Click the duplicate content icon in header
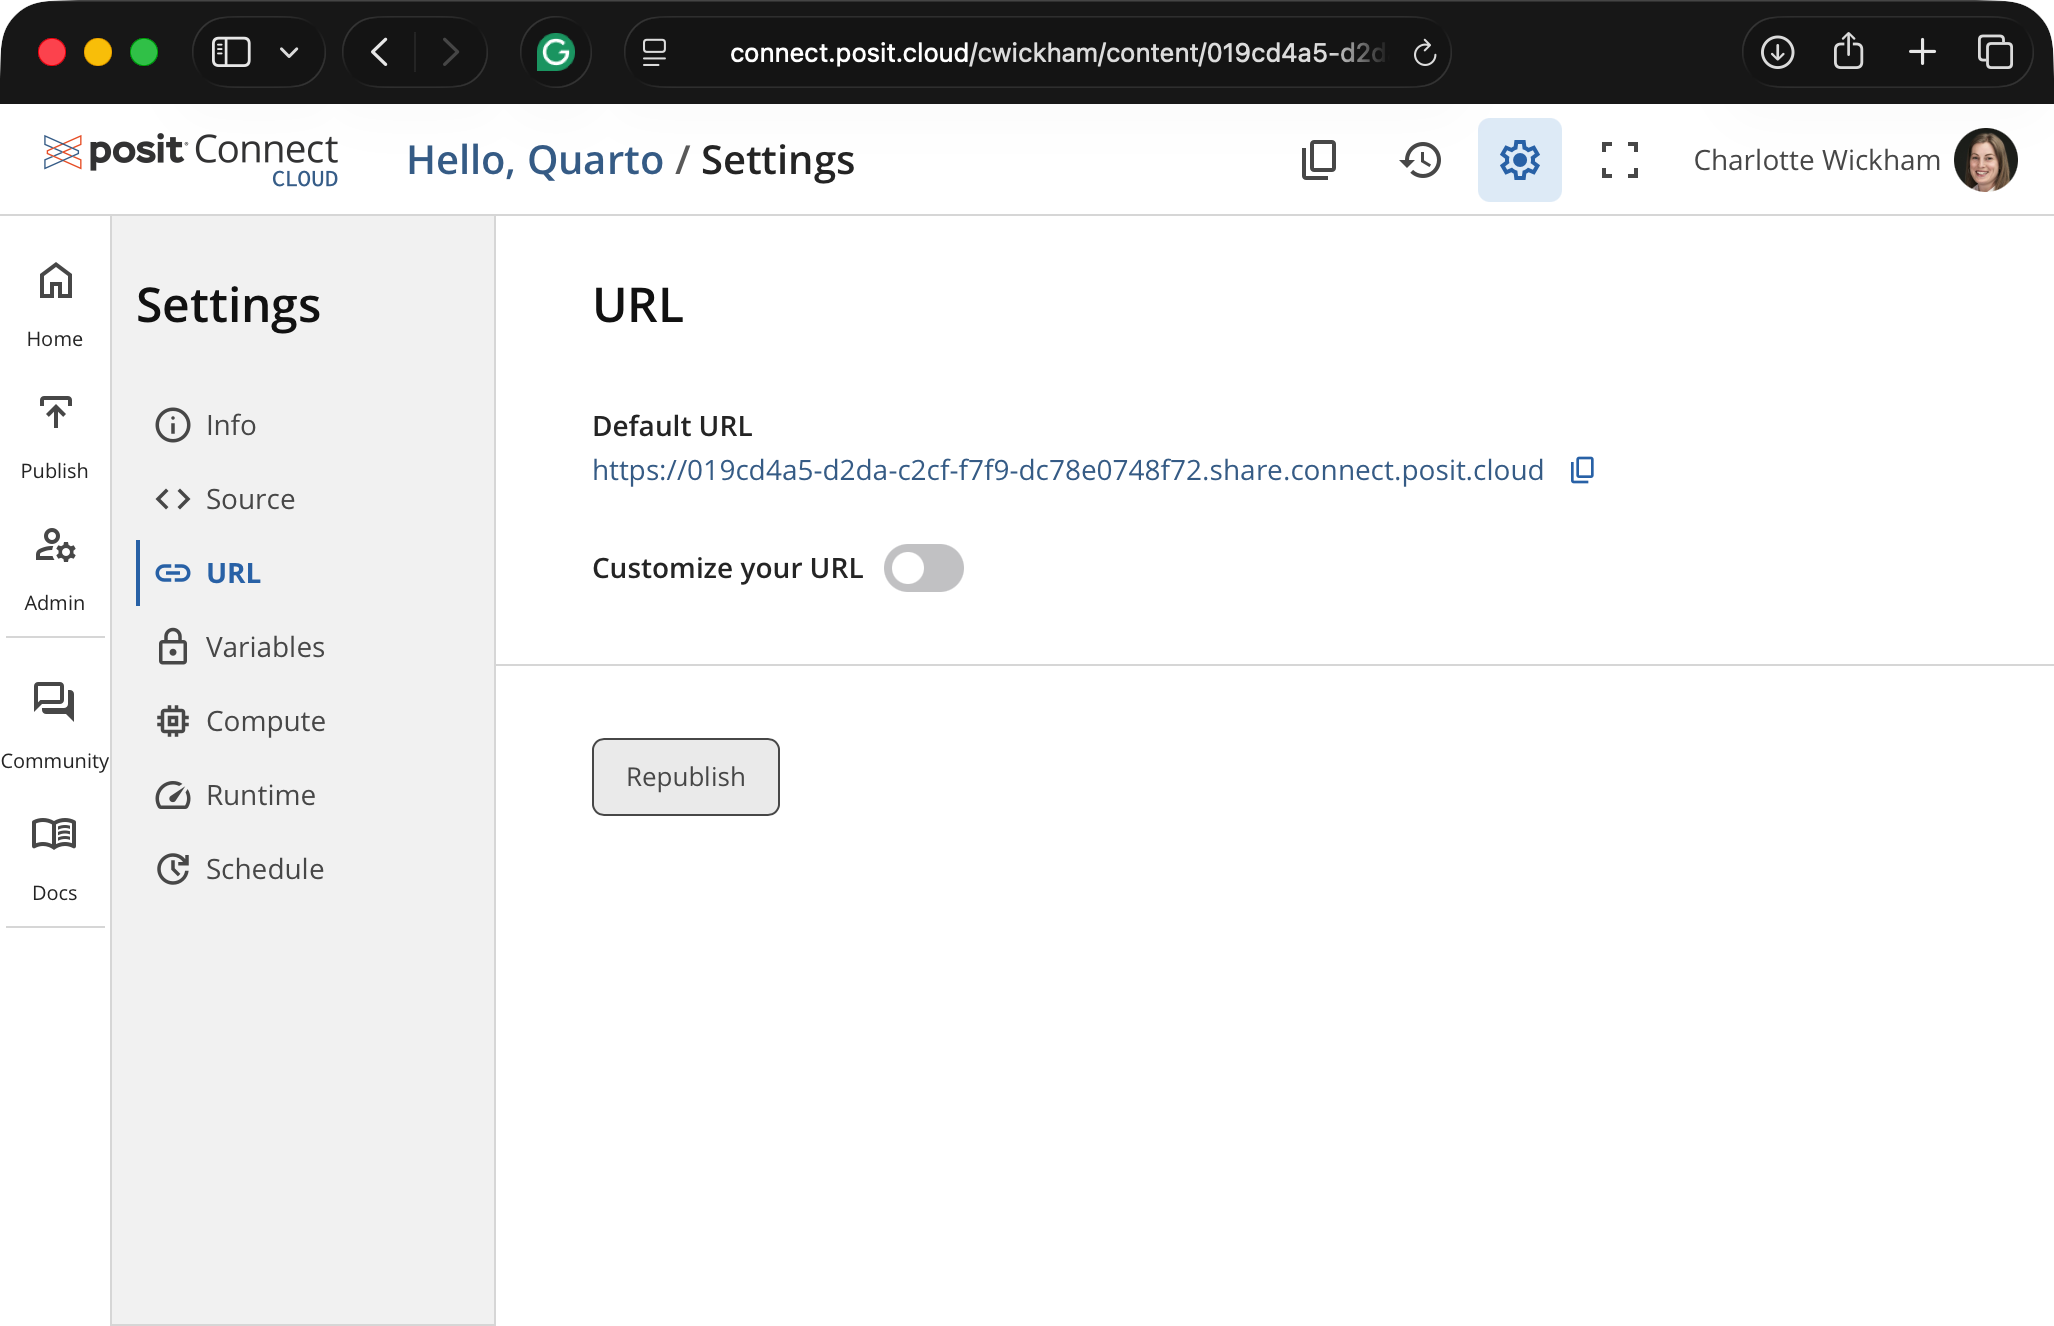This screenshot has height=1326, width=2054. pyautogui.click(x=1319, y=159)
